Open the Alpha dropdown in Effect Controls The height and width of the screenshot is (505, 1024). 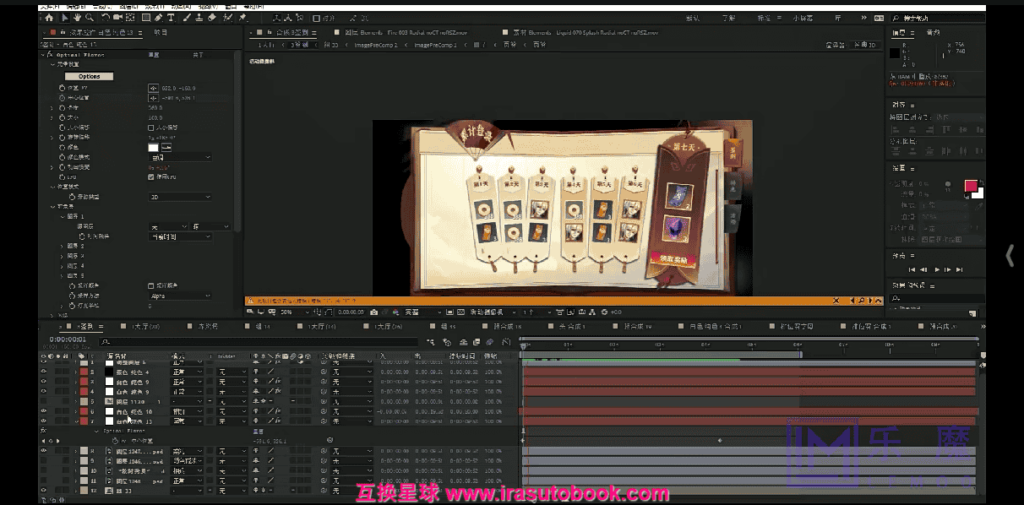[x=180, y=296]
